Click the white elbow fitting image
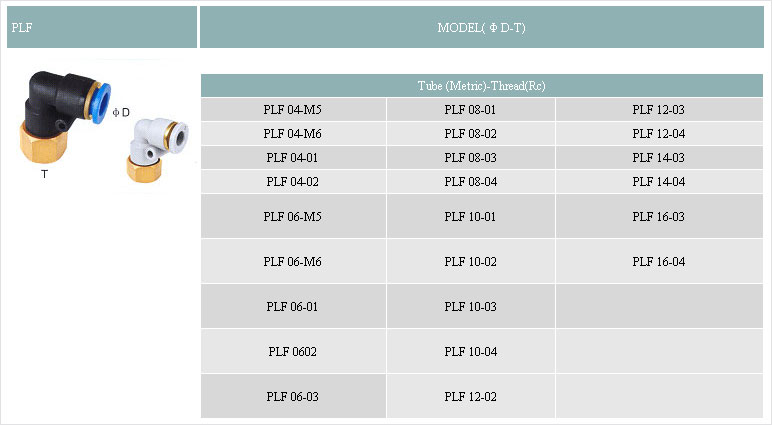Screen dimensions: 772x425 pos(157,150)
